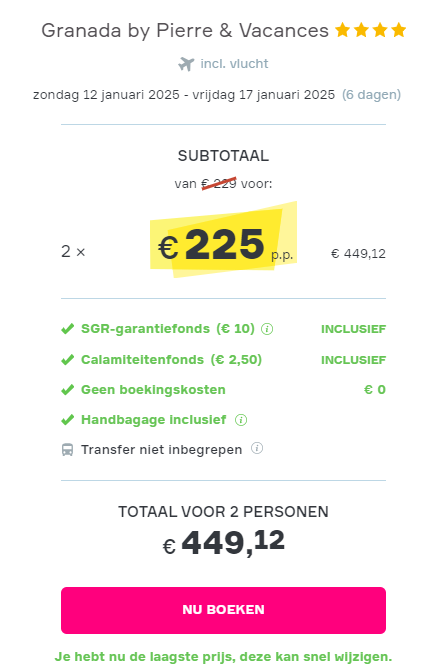Click the (6 dagen) duration text
Viewport: 440px width, 672px height.
(x=371, y=95)
